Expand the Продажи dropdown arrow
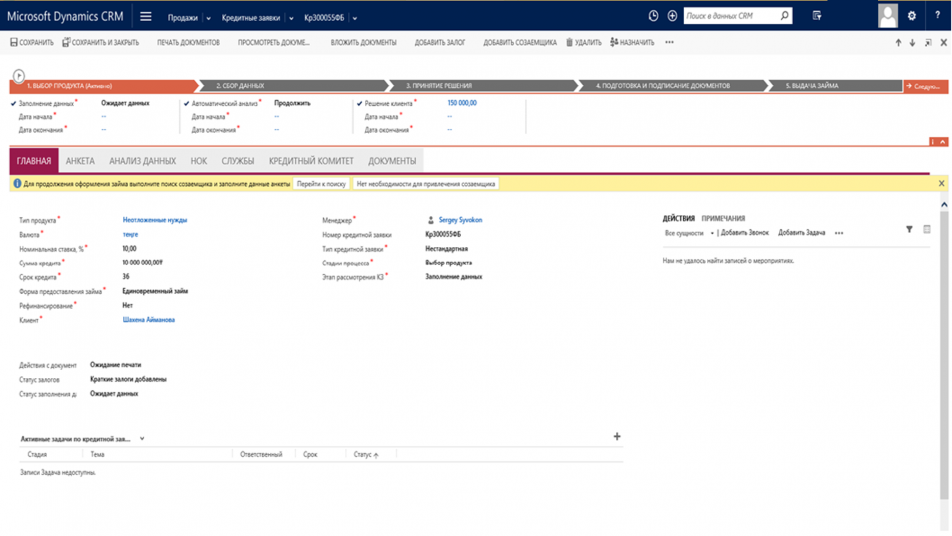Image resolution: width=952 pixels, height=536 pixels. [x=208, y=18]
